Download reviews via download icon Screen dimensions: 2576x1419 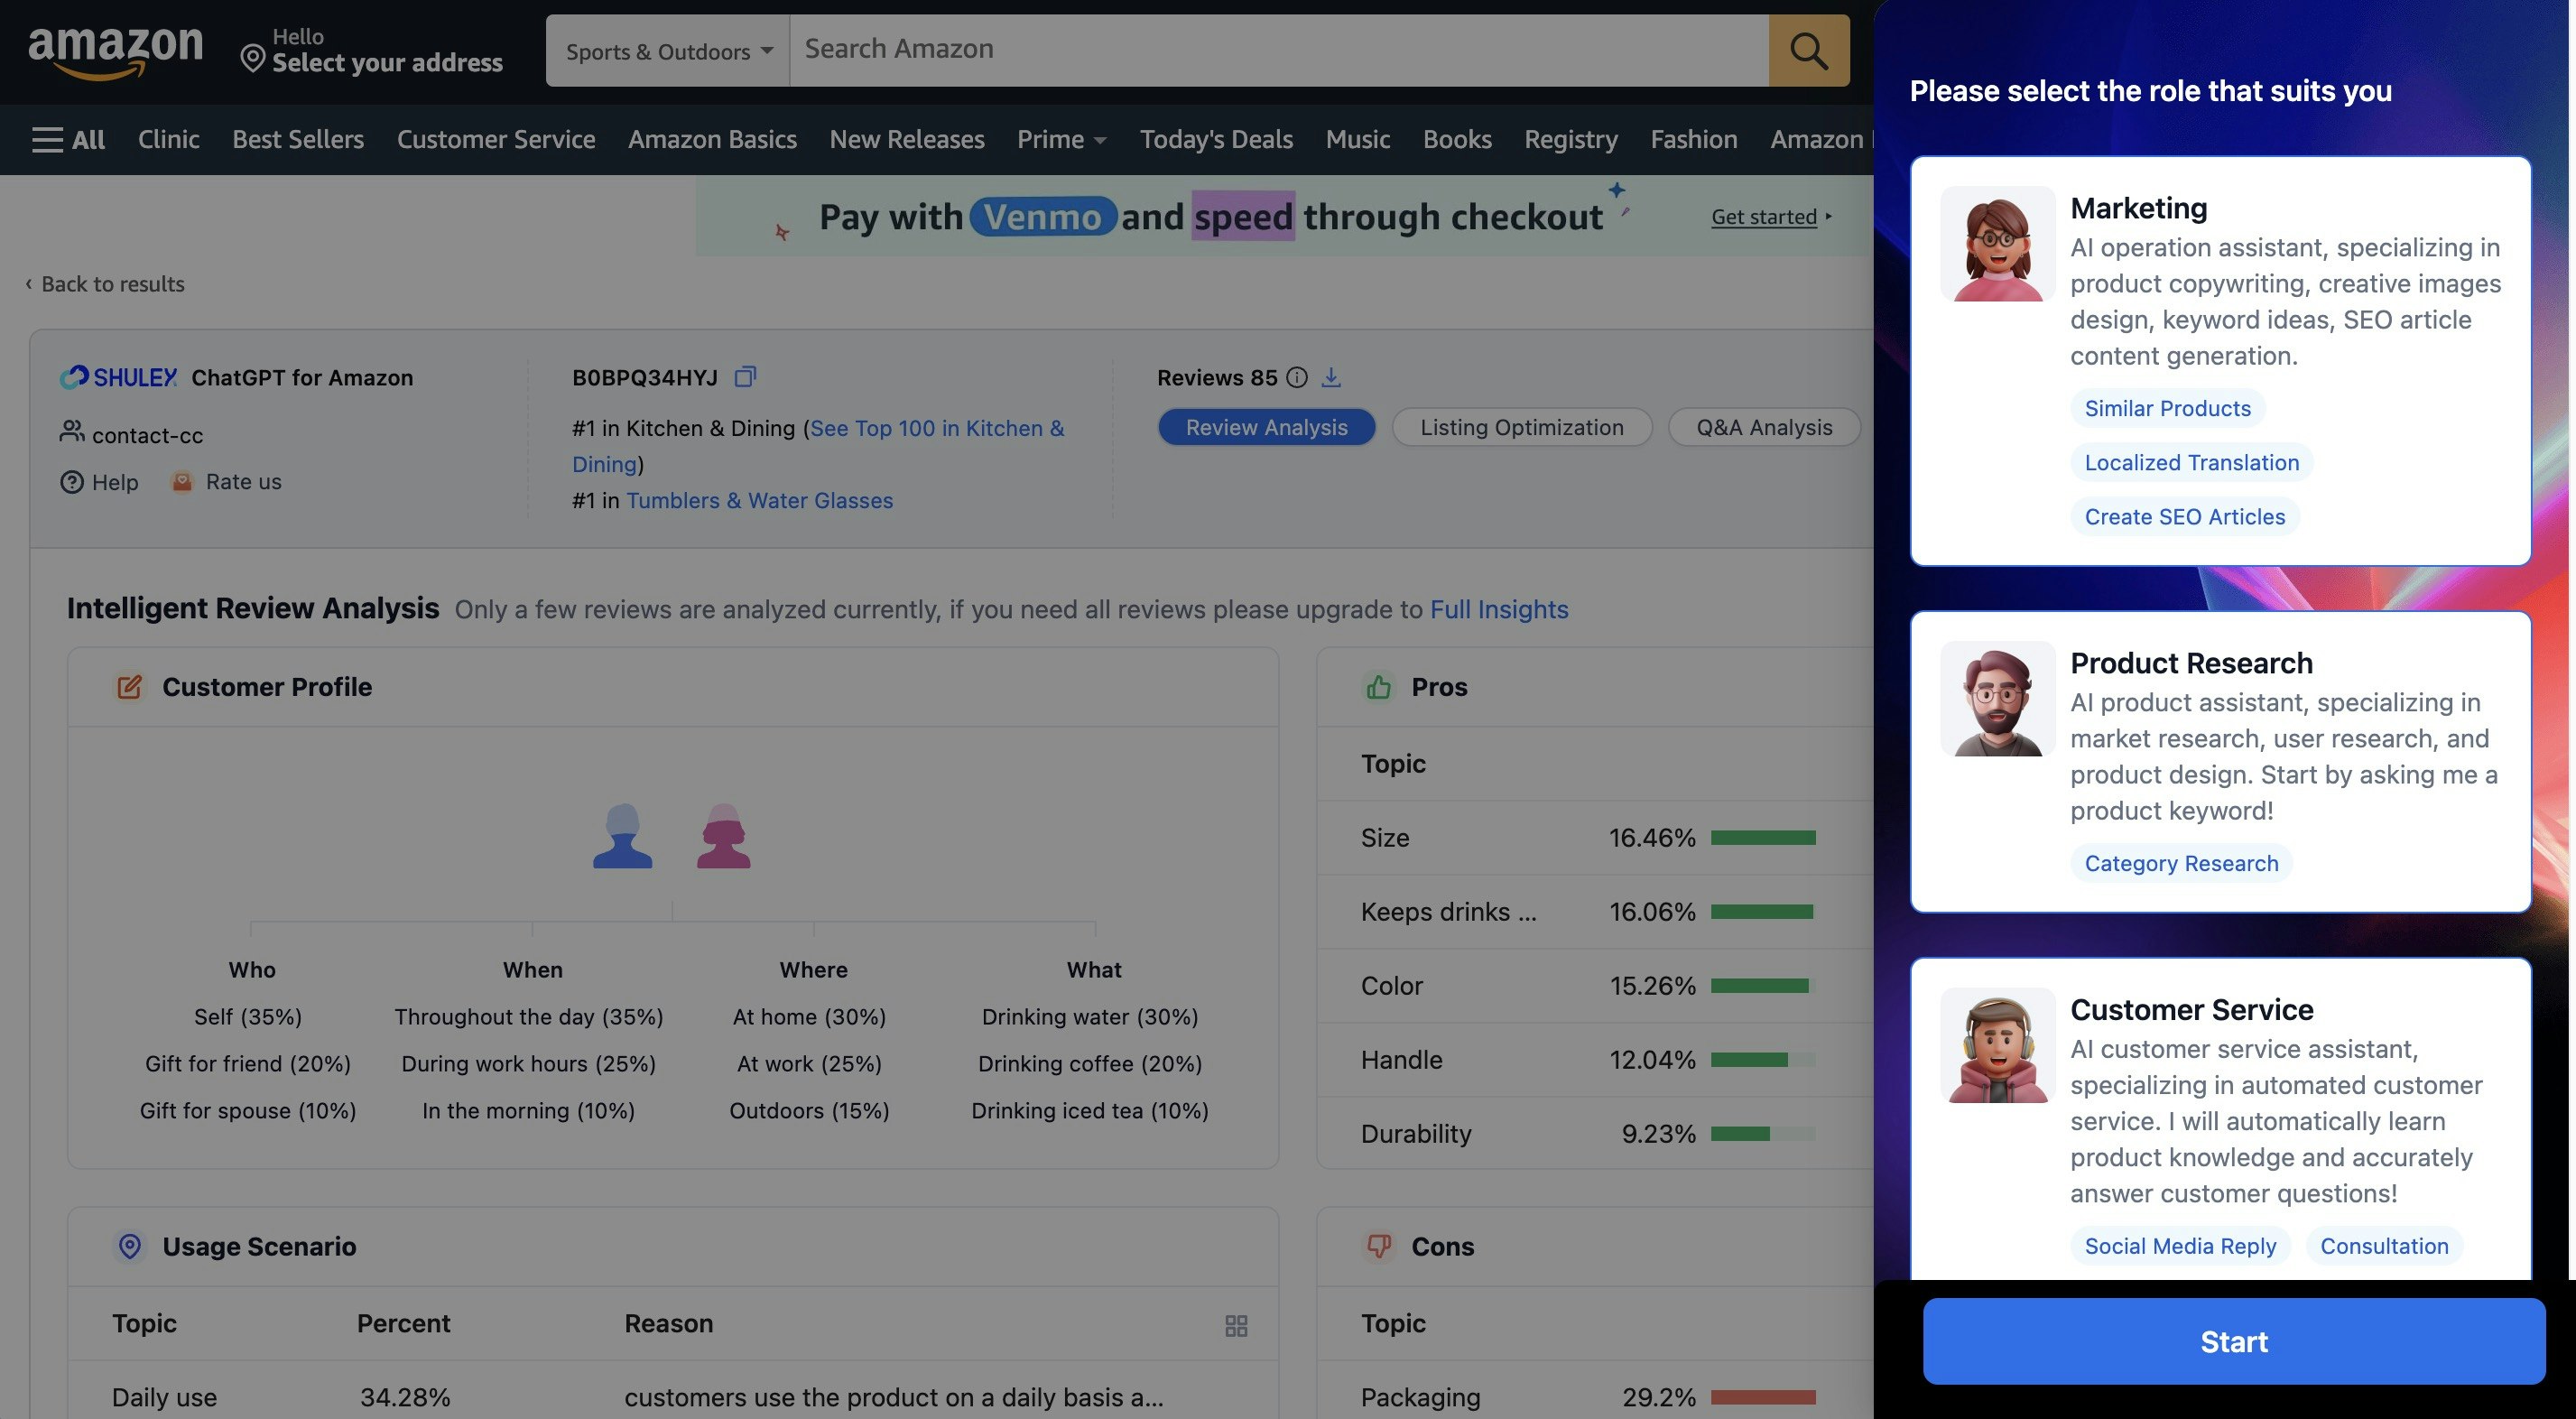tap(1331, 377)
